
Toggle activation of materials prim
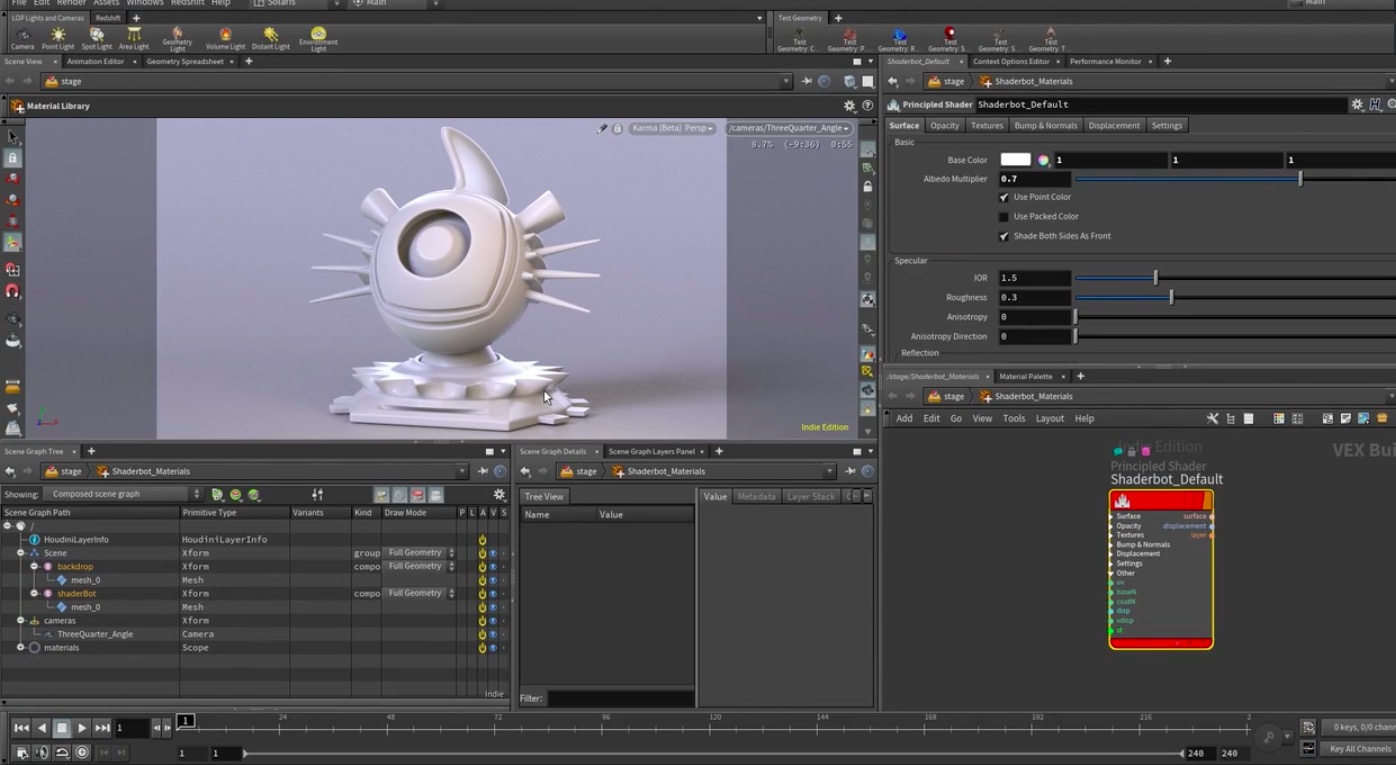[482, 647]
